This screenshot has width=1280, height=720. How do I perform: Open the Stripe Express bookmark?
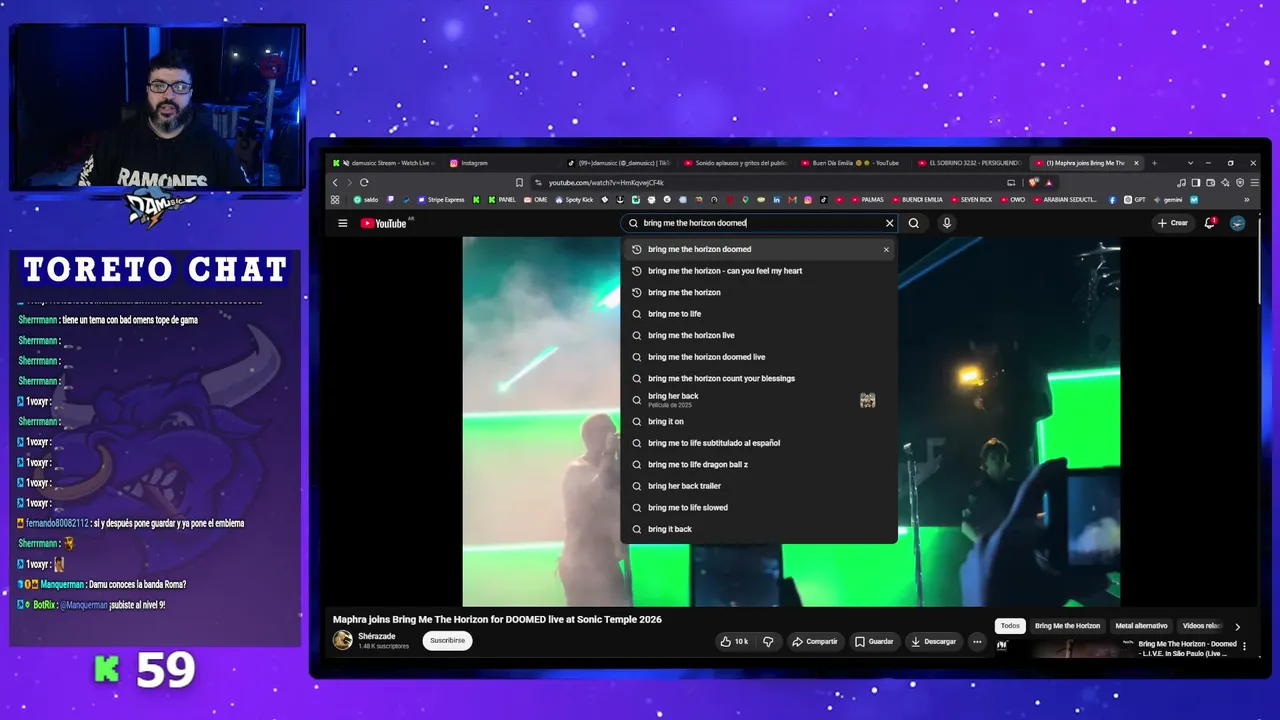[441, 200]
